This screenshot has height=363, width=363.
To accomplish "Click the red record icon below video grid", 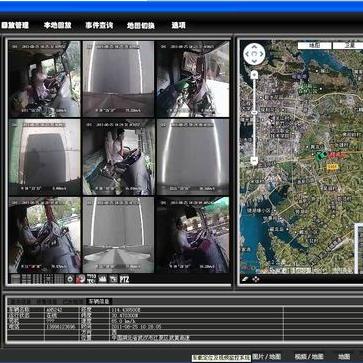I will 80,279.
